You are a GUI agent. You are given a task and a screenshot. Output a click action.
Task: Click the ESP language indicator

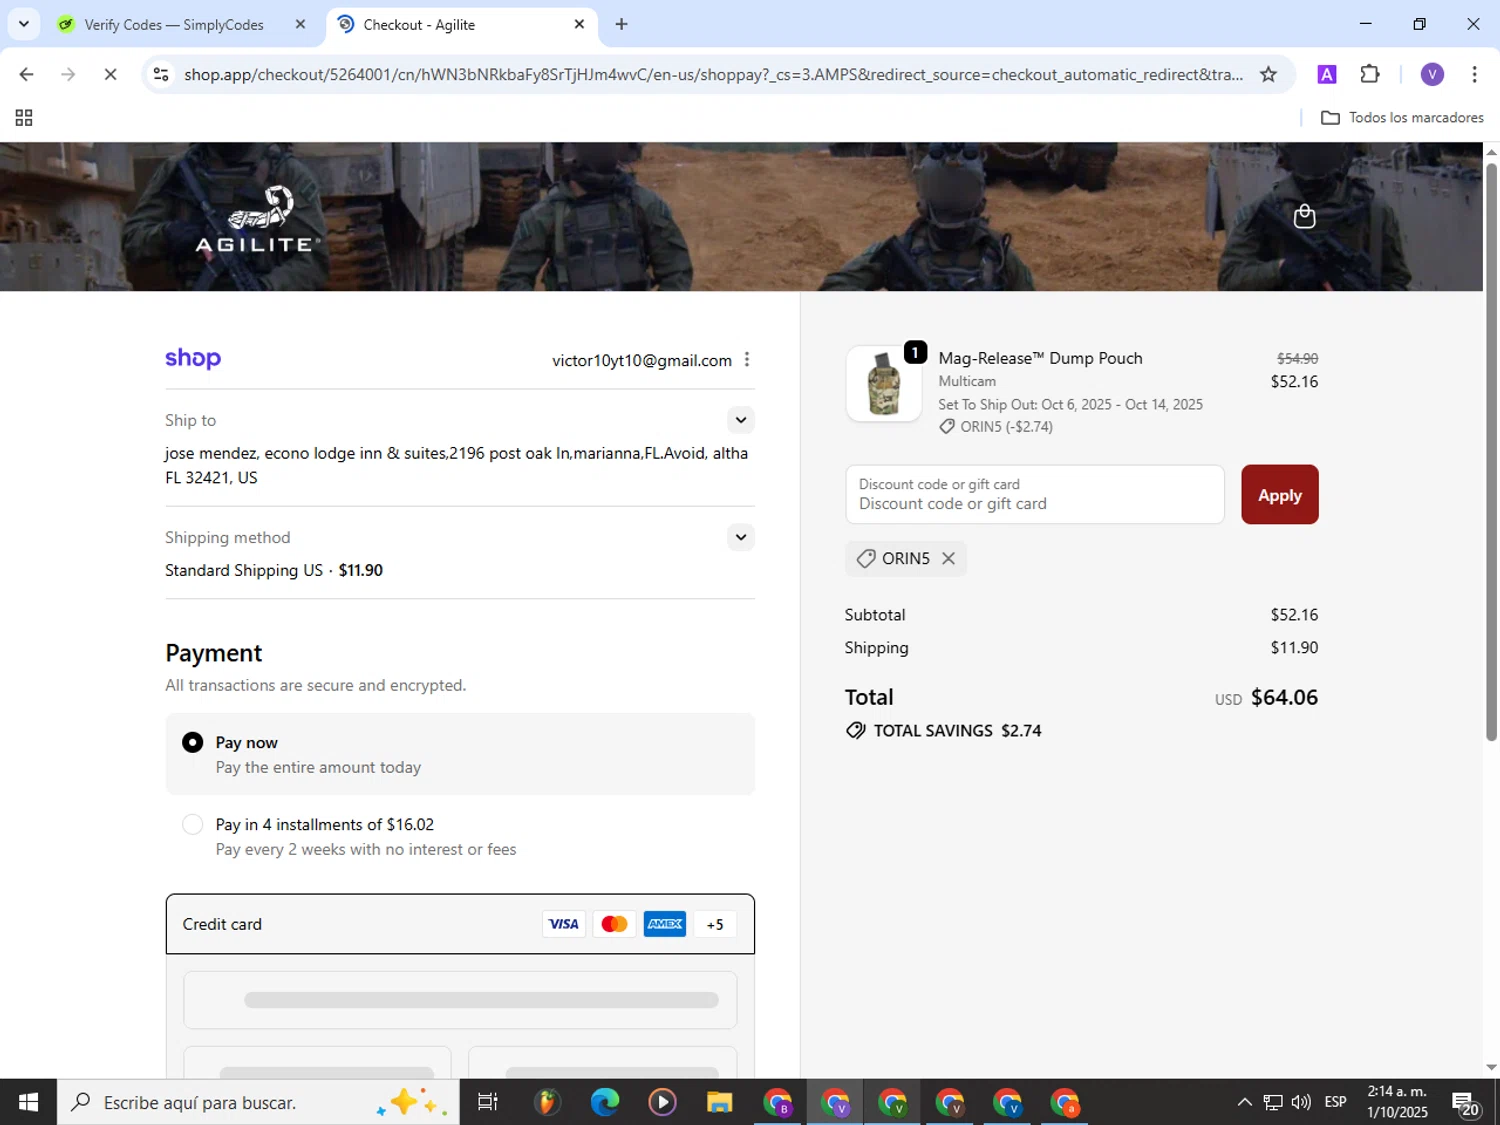click(1335, 1102)
